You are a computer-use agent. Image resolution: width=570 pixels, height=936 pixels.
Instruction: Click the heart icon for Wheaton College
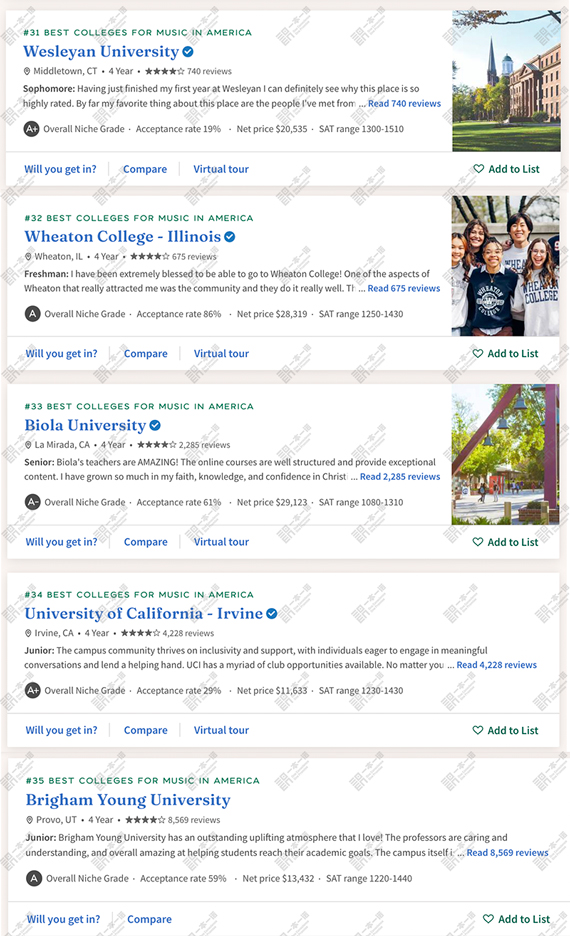click(x=477, y=353)
